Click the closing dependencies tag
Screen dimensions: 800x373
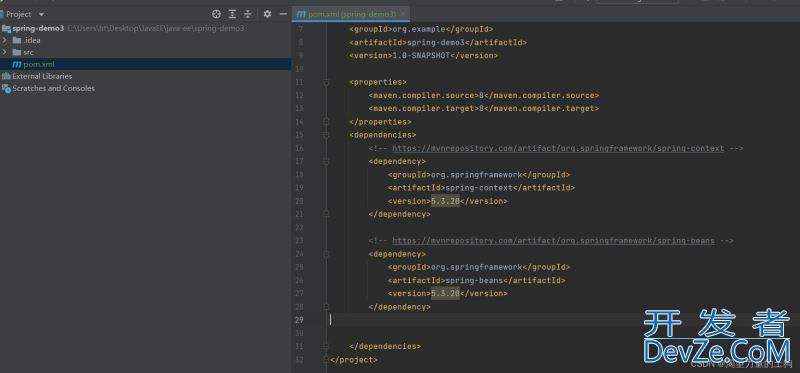coord(385,346)
